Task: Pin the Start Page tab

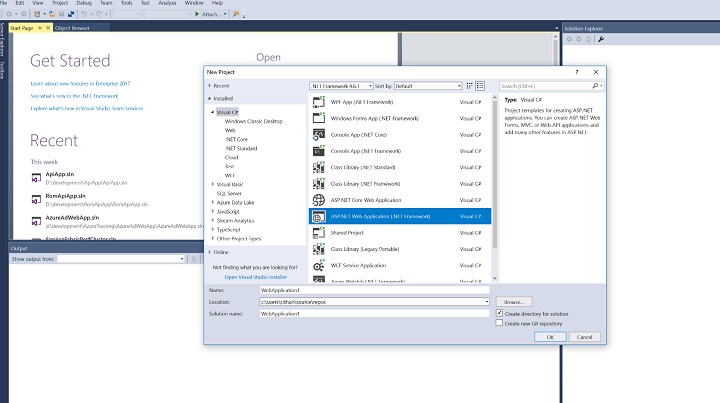Action: [40, 28]
